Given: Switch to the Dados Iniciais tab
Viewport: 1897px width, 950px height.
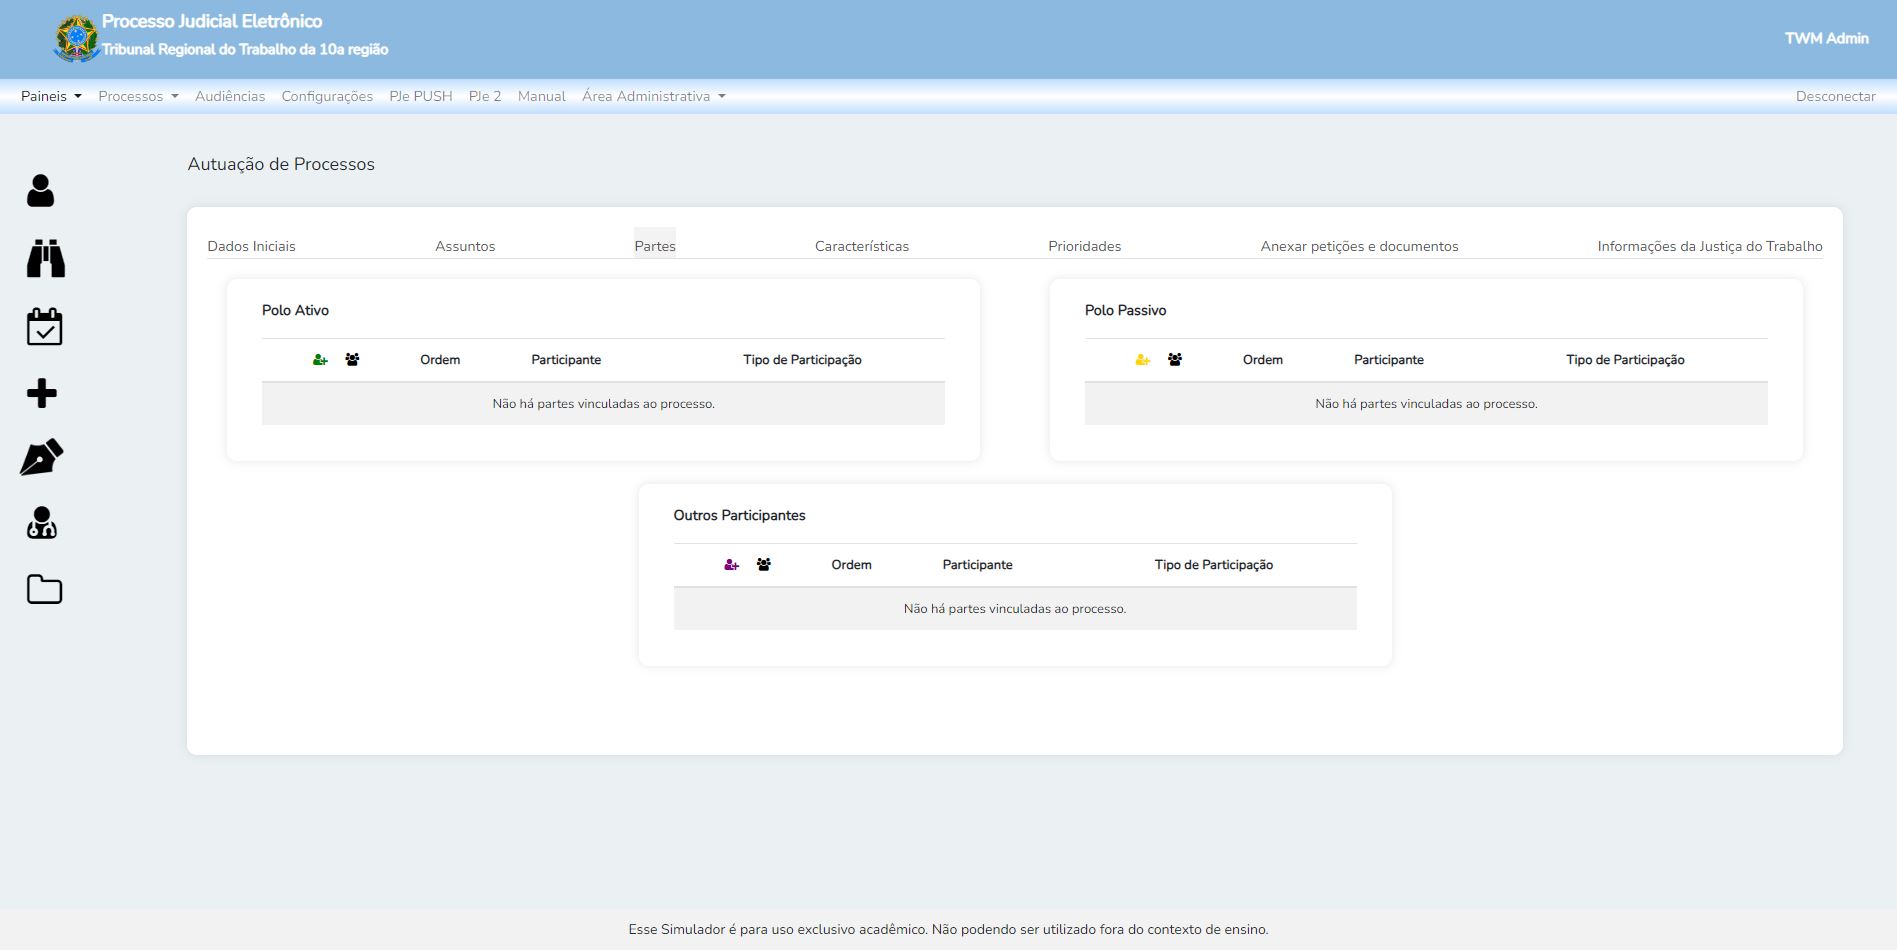Looking at the screenshot, I should (252, 246).
